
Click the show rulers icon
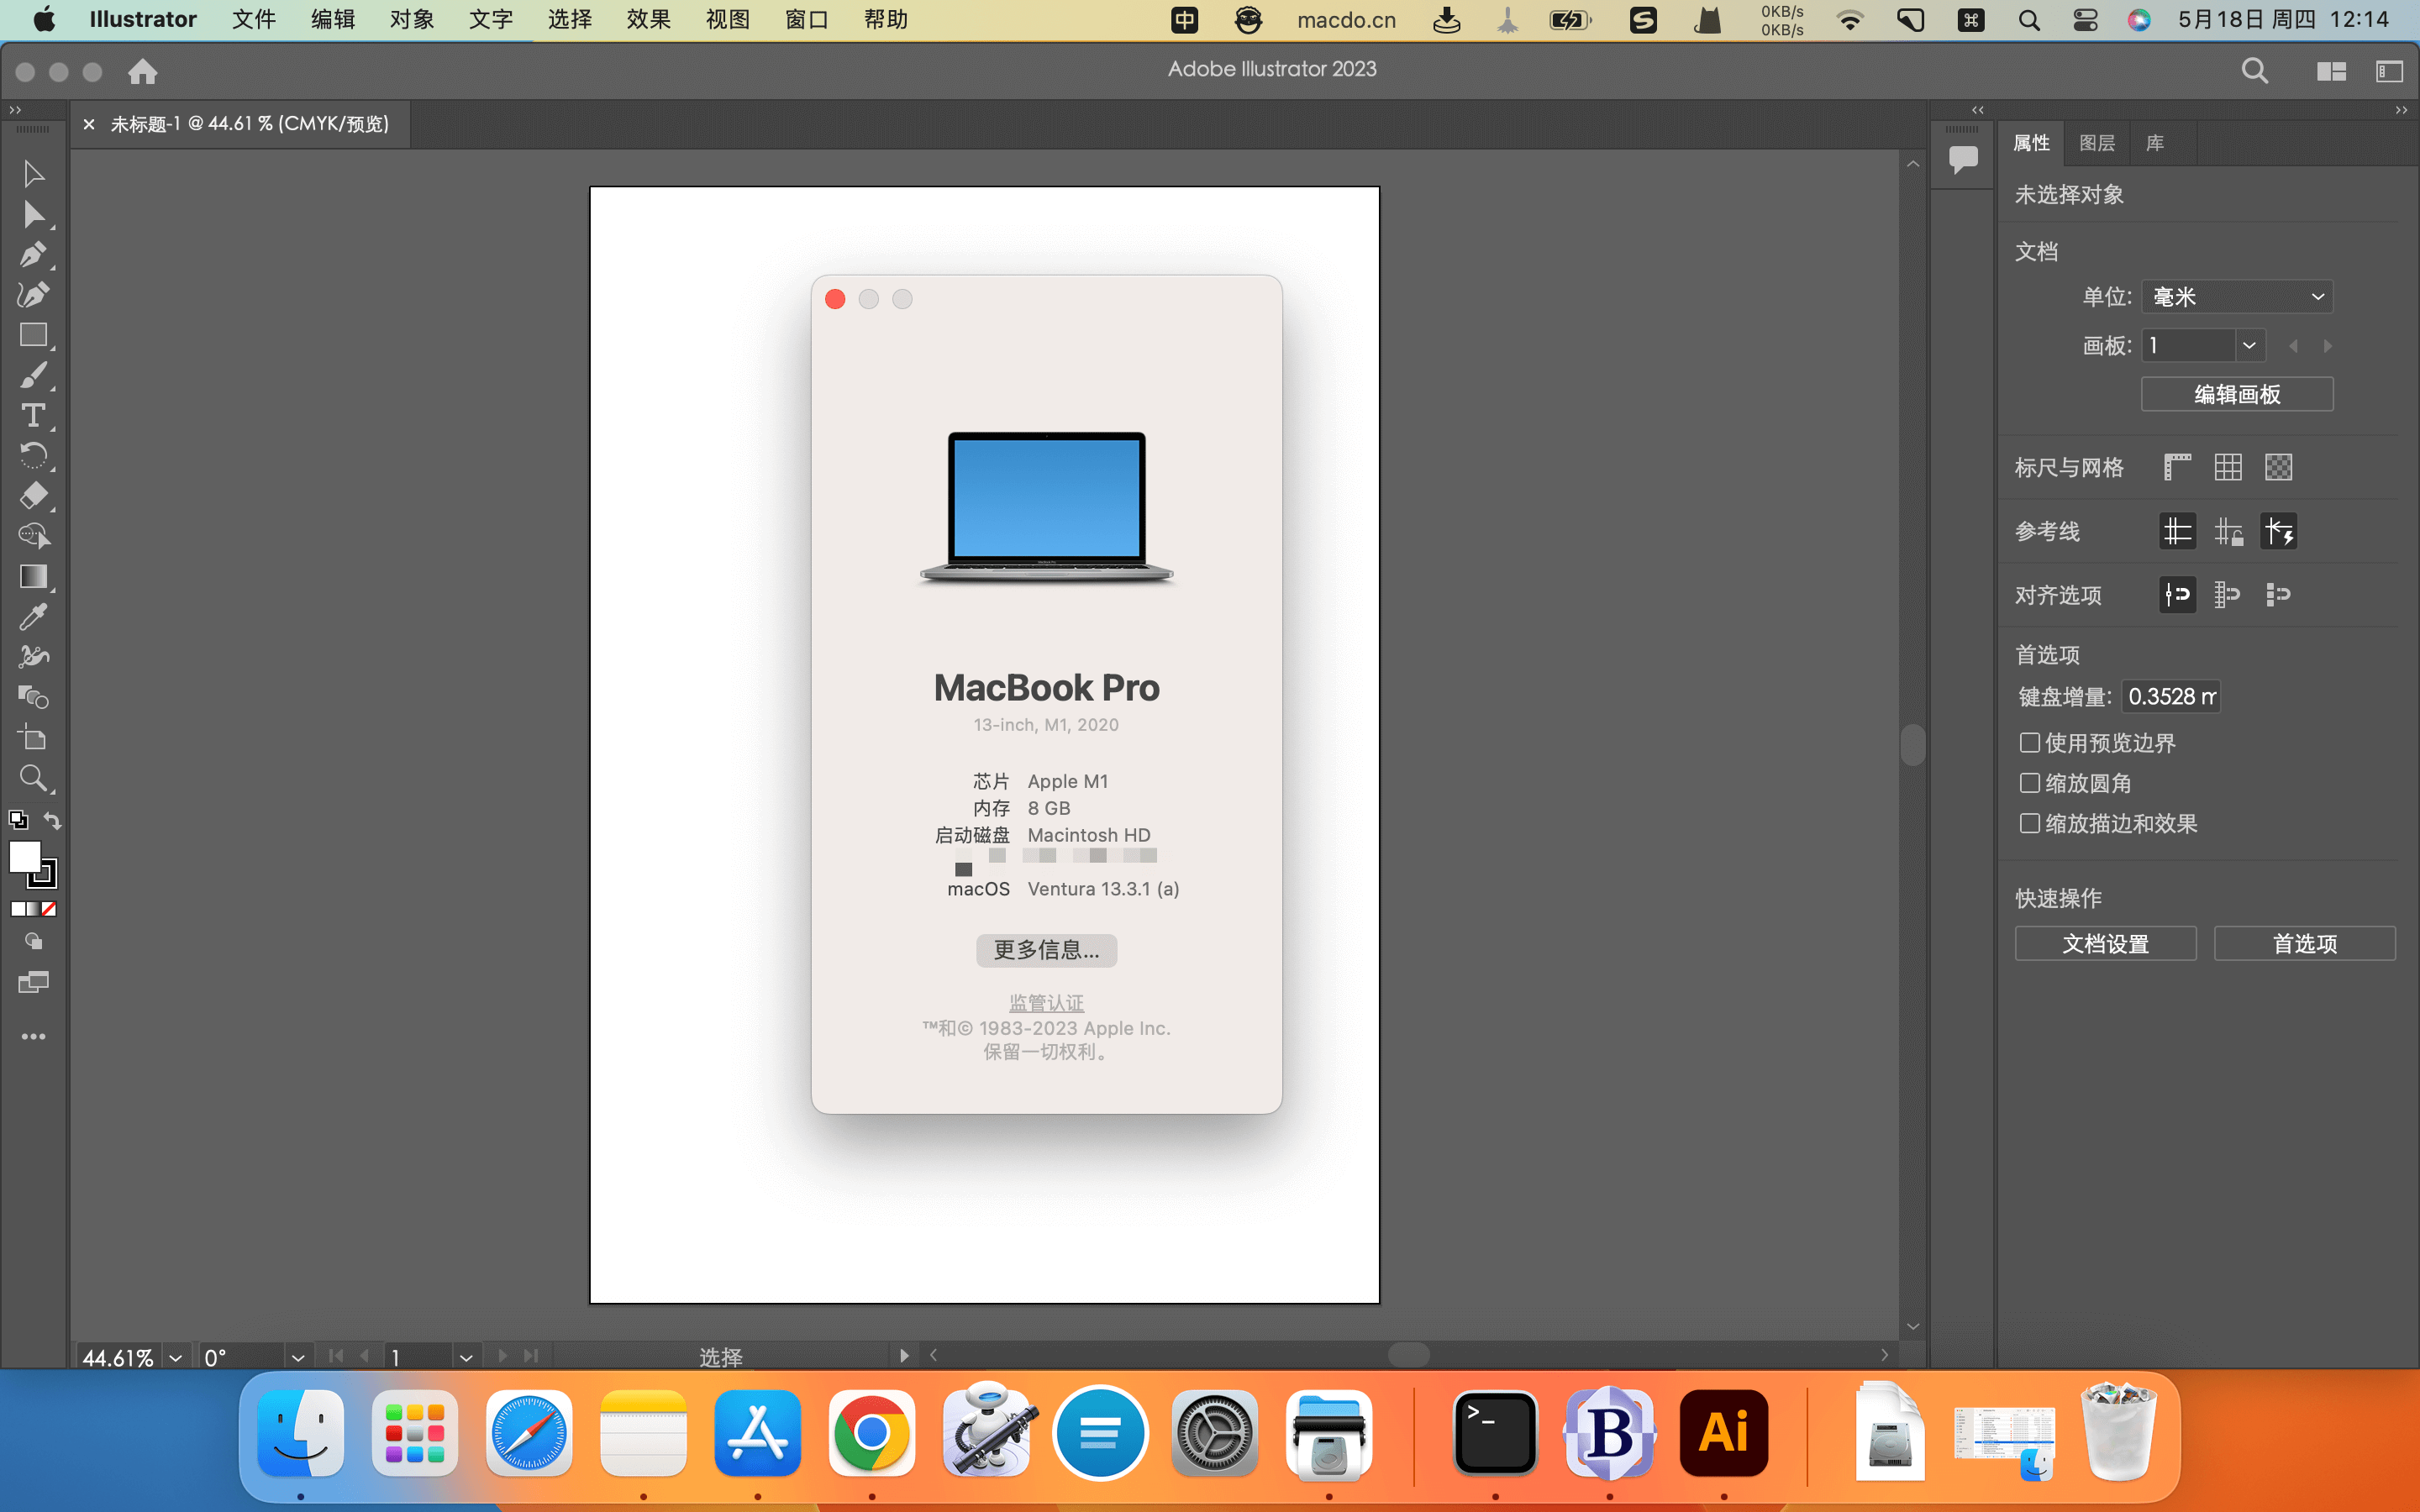tap(2177, 467)
